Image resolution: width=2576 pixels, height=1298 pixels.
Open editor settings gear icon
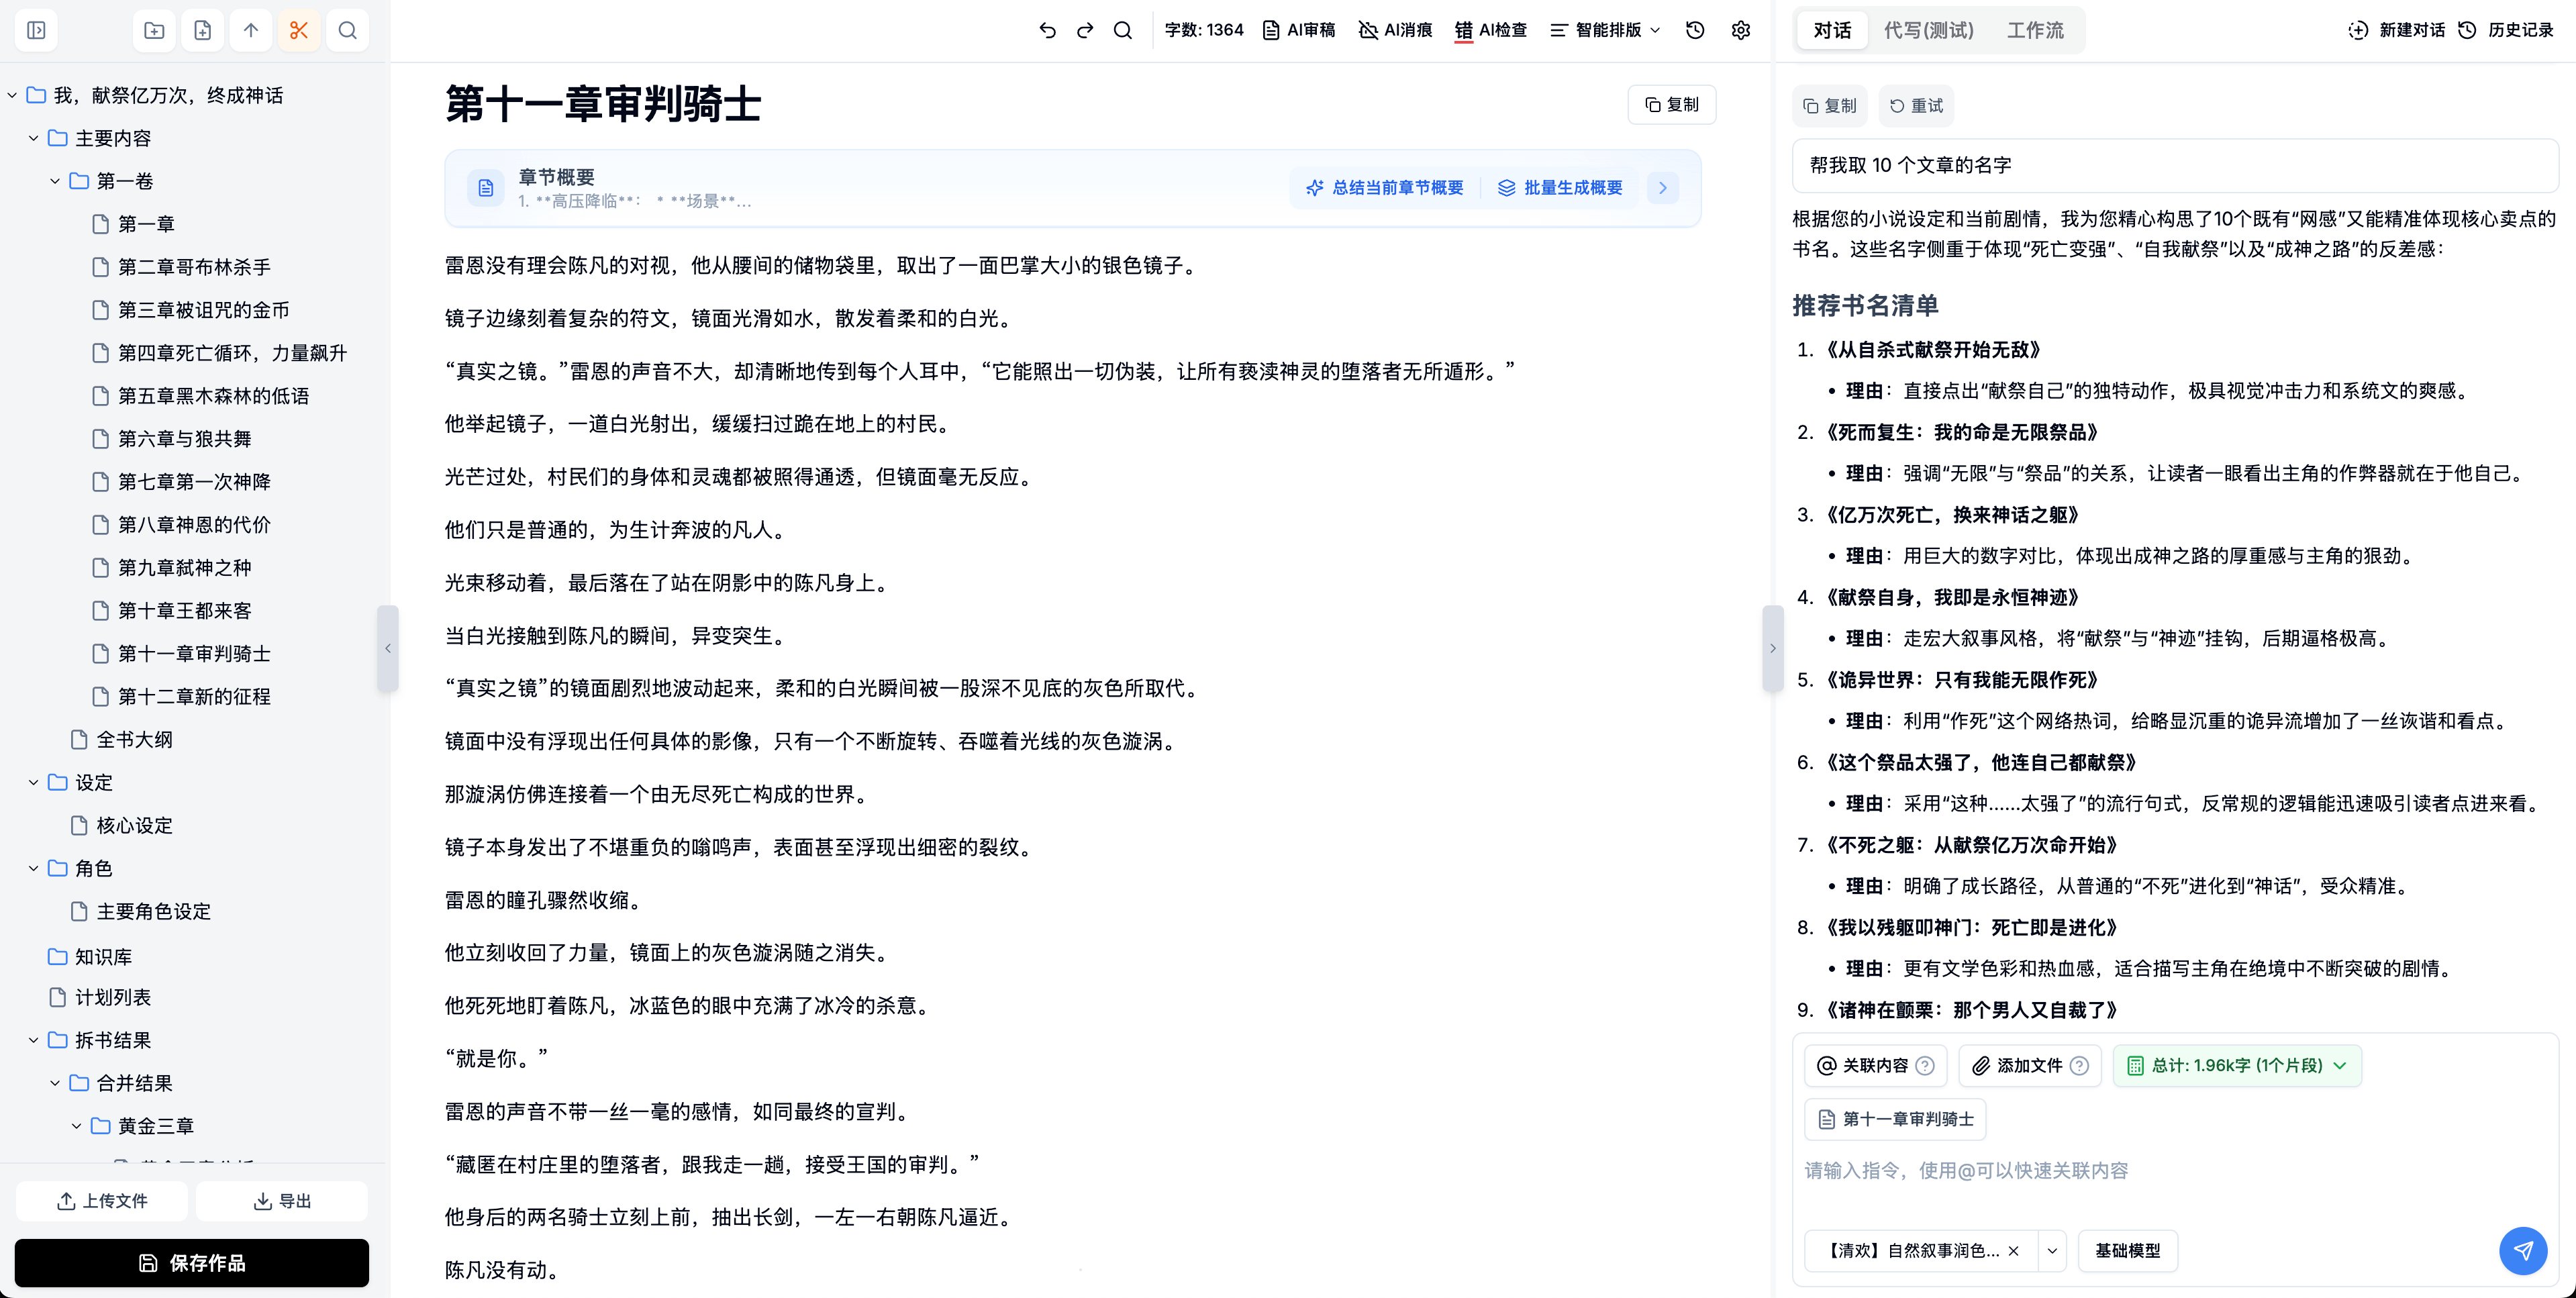[x=1741, y=30]
